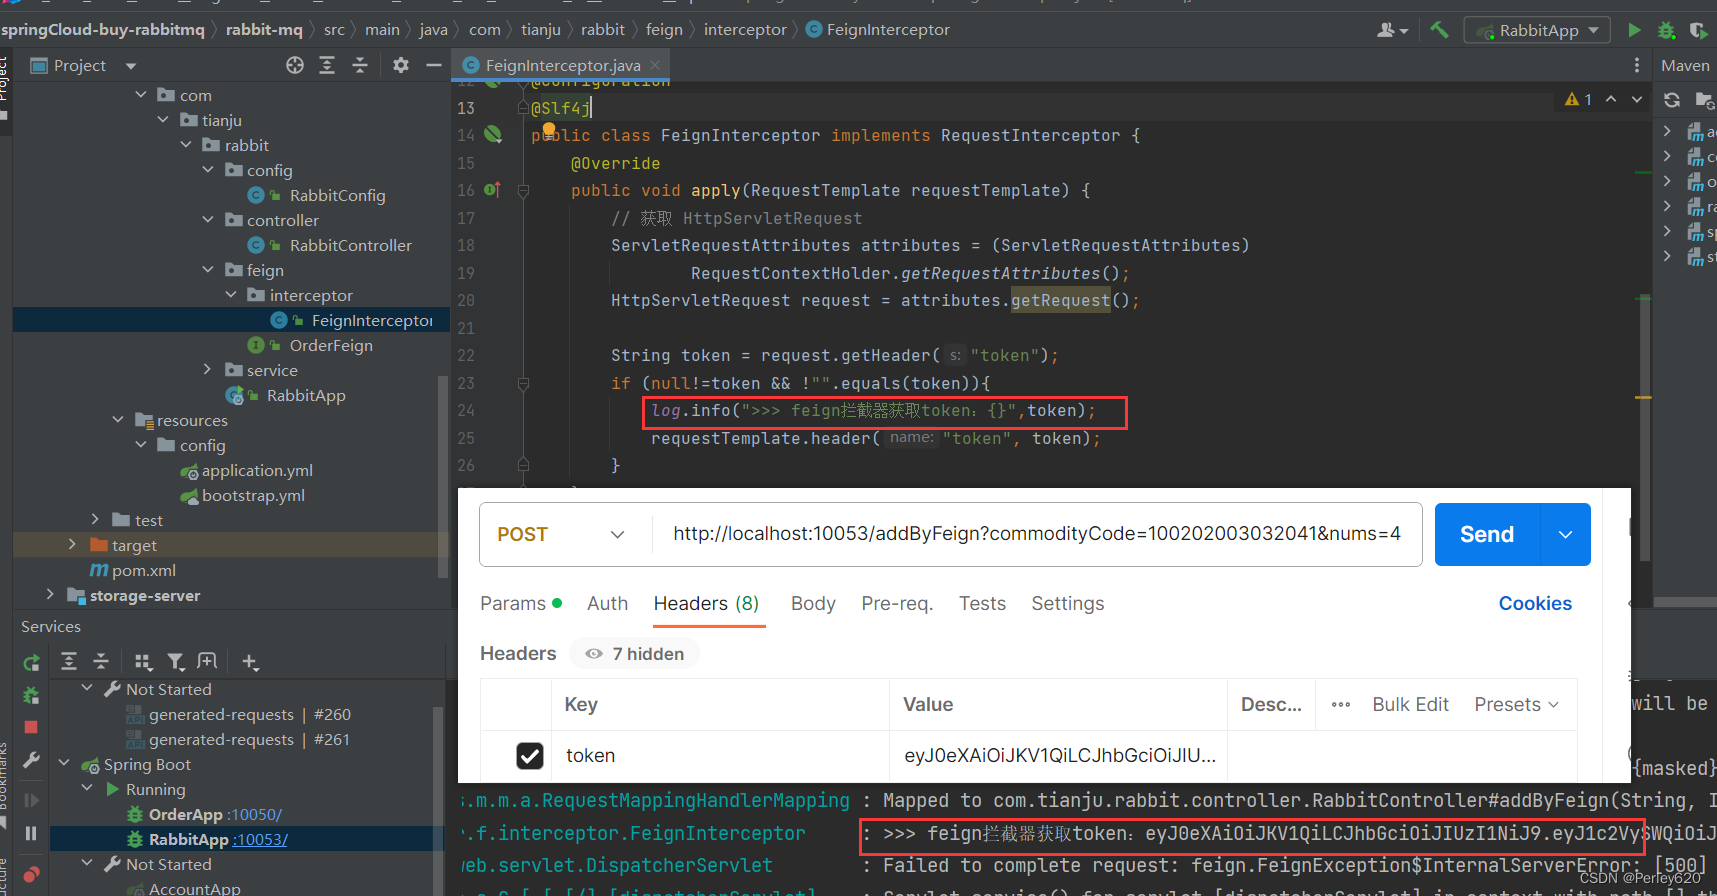Open in new tab icon in Services toolbar
This screenshot has height=896, width=1717.
point(207,661)
